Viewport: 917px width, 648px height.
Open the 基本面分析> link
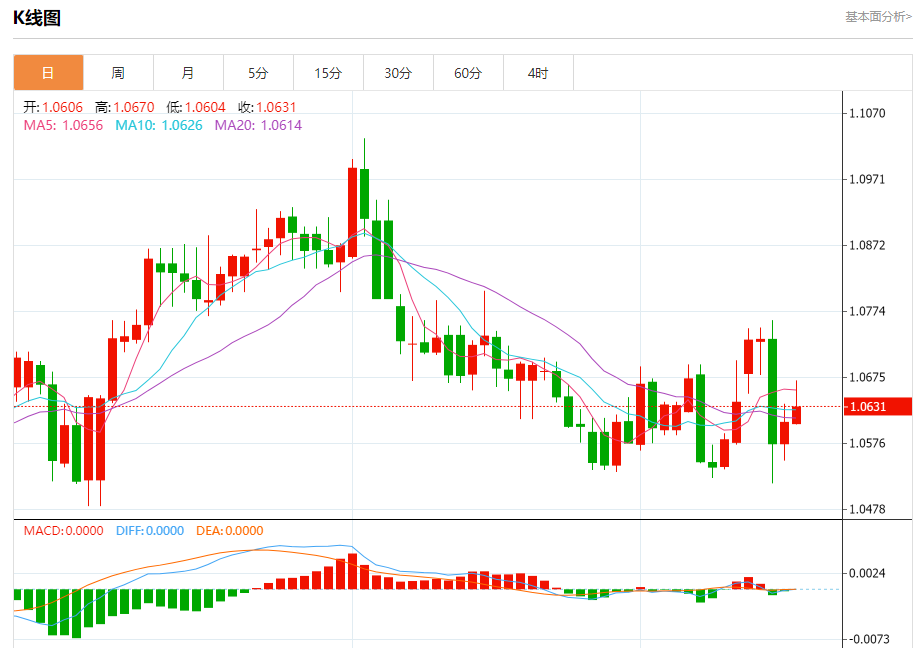tap(878, 17)
